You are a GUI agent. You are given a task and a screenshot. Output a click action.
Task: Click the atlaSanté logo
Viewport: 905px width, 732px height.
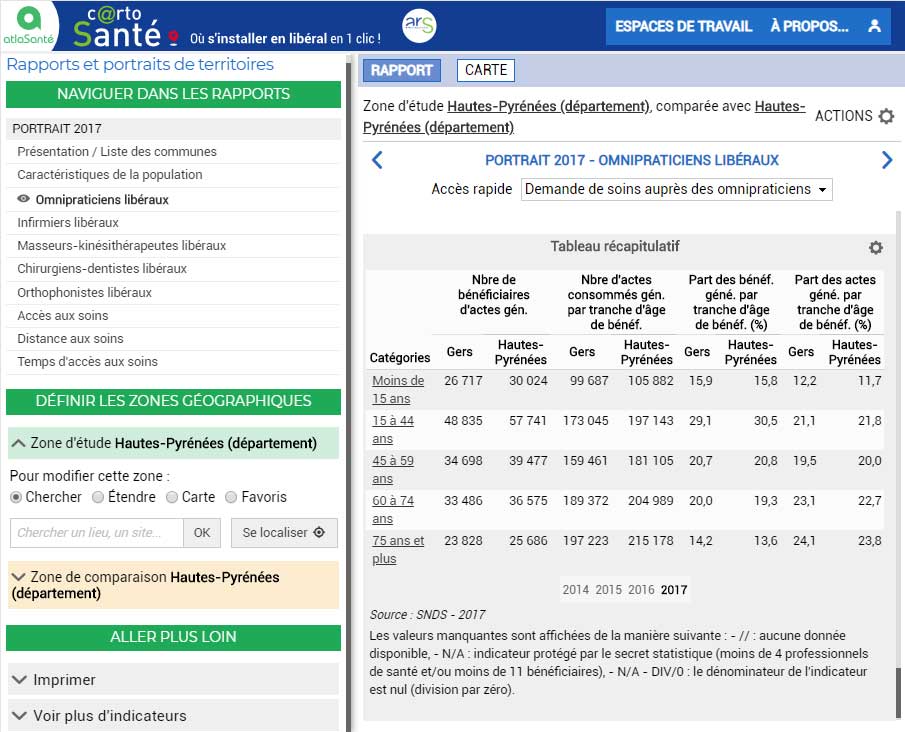(x=28, y=26)
